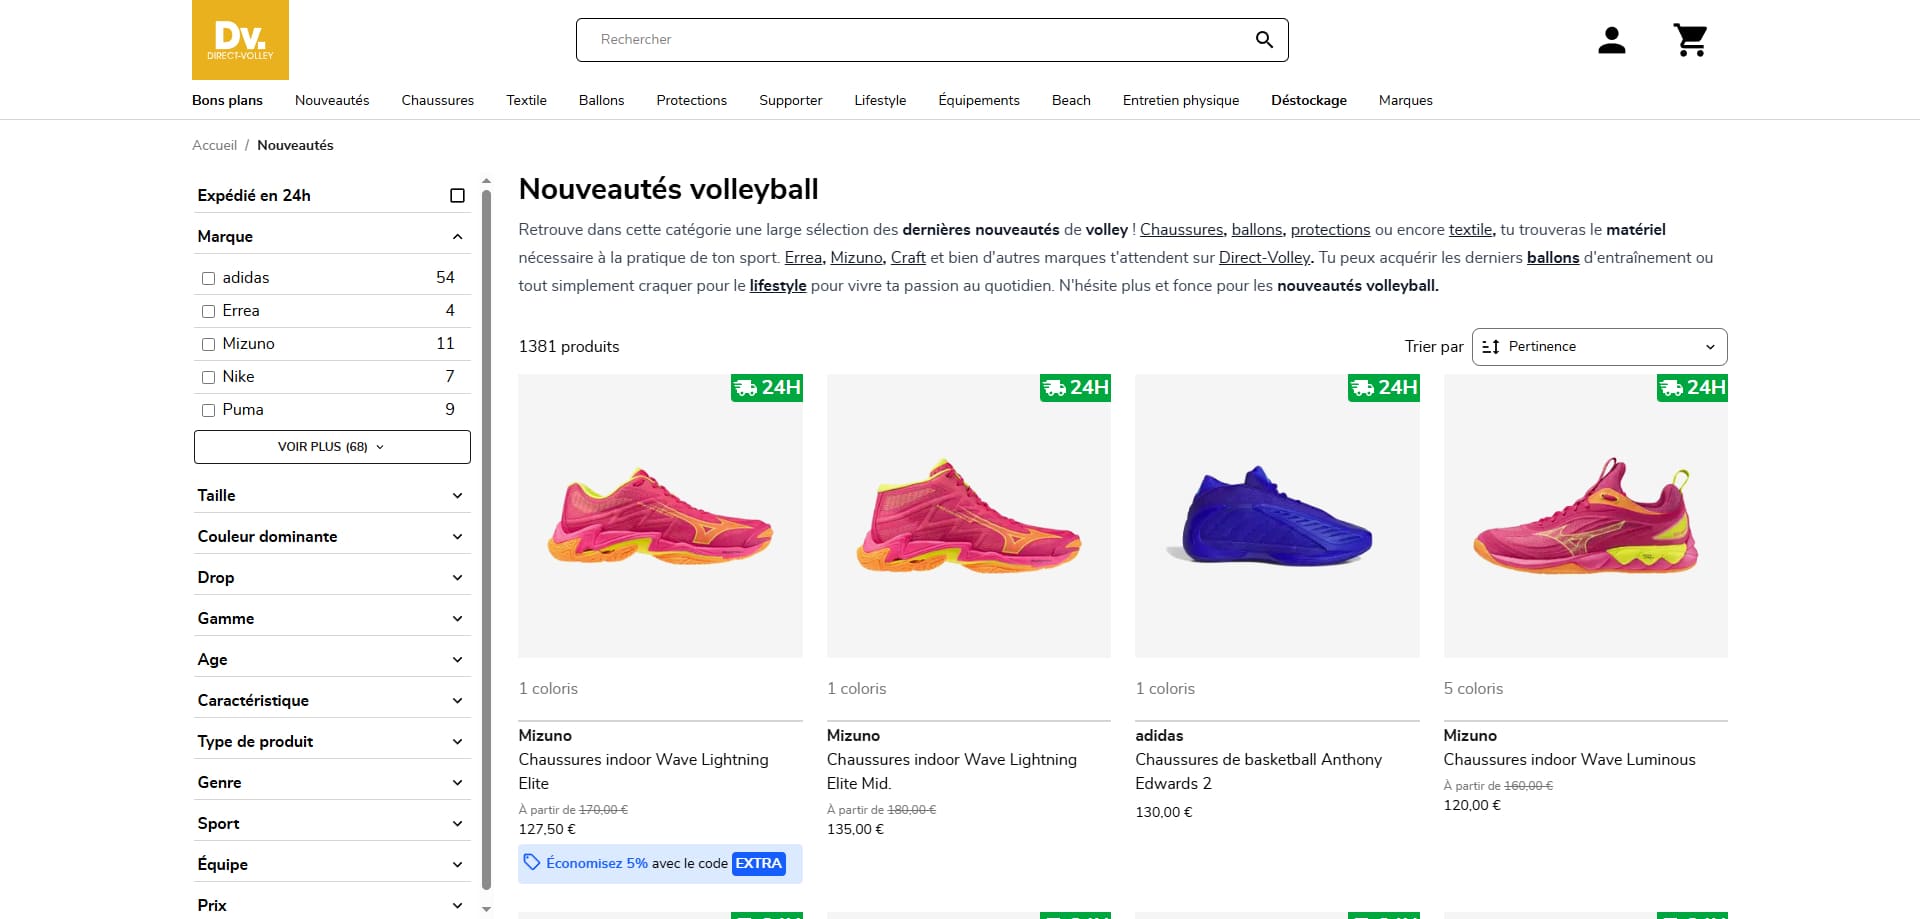The image size is (1920, 919).
Task: Check the Puma brand filter
Action: pos(208,410)
